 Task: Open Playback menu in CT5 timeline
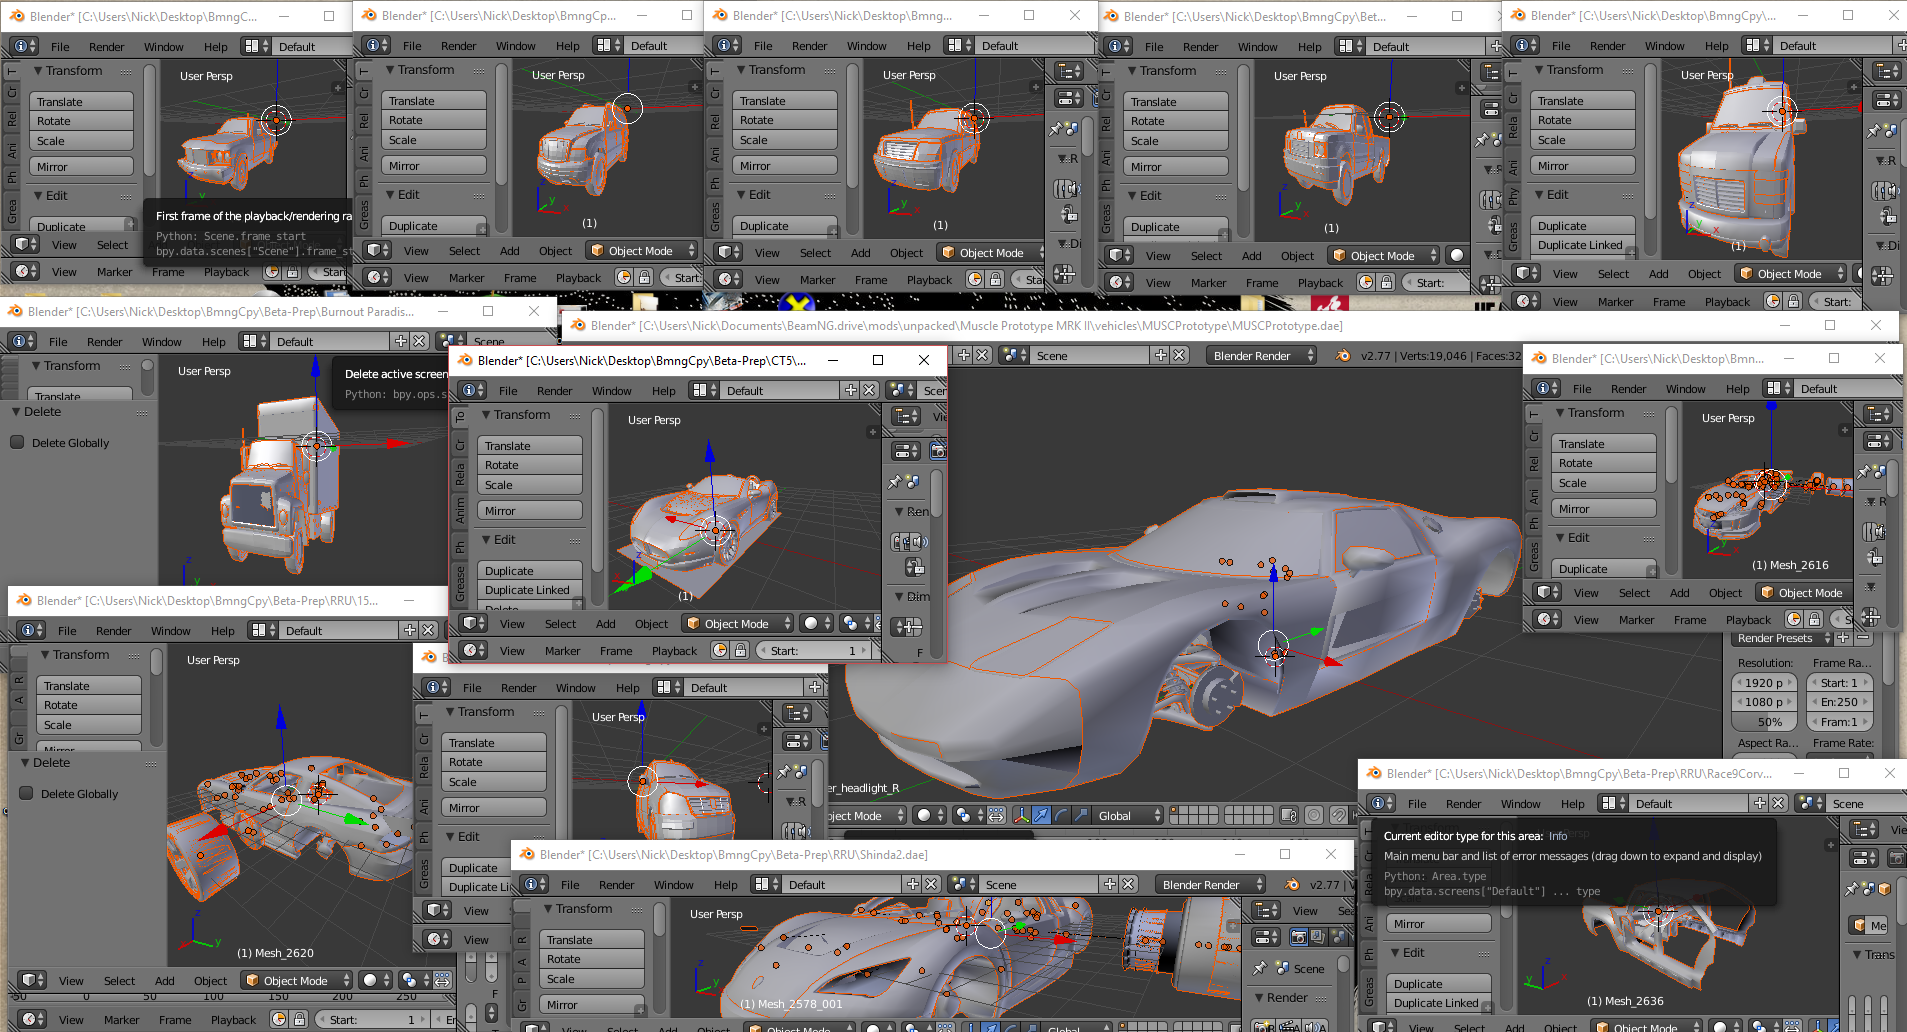pyautogui.click(x=674, y=651)
